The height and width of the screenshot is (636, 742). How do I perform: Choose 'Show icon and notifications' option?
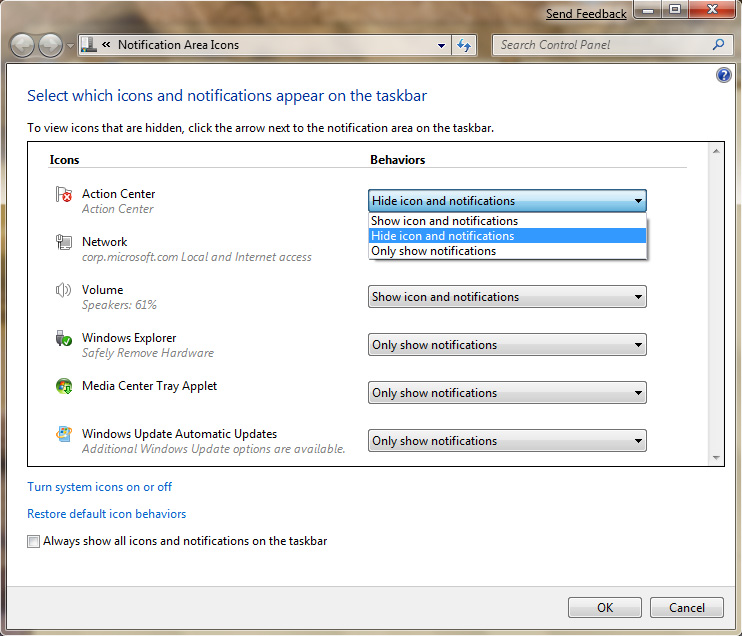coord(507,221)
